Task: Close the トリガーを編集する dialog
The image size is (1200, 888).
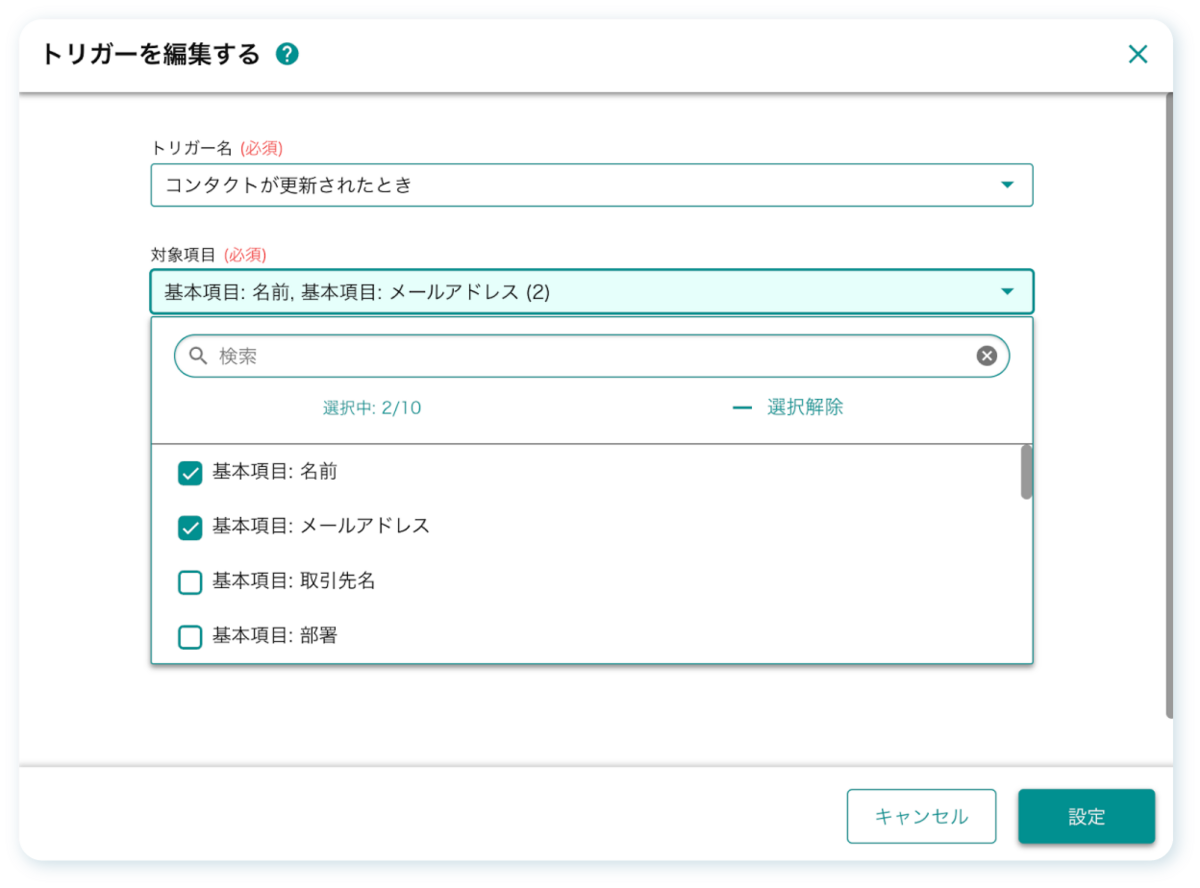Action: [x=1137, y=54]
